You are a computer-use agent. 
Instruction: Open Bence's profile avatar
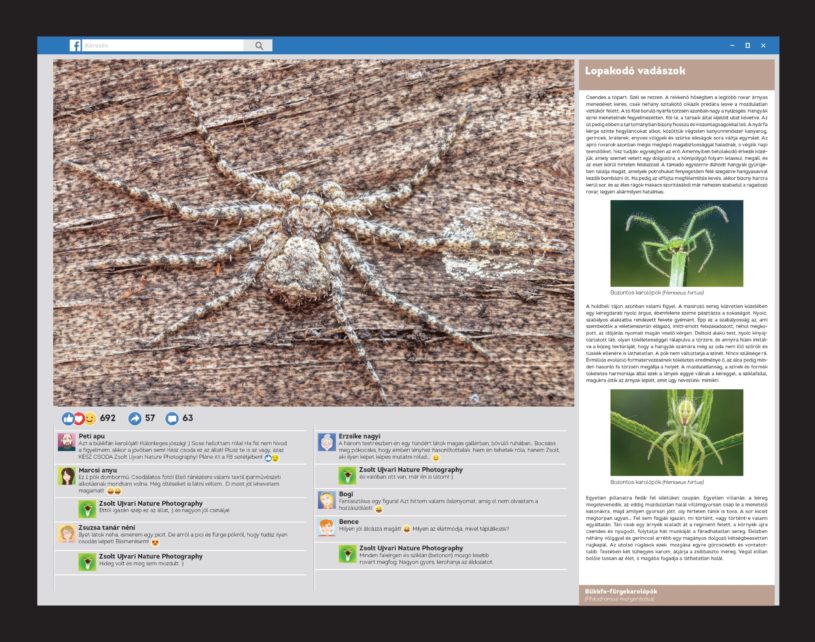[x=326, y=526]
